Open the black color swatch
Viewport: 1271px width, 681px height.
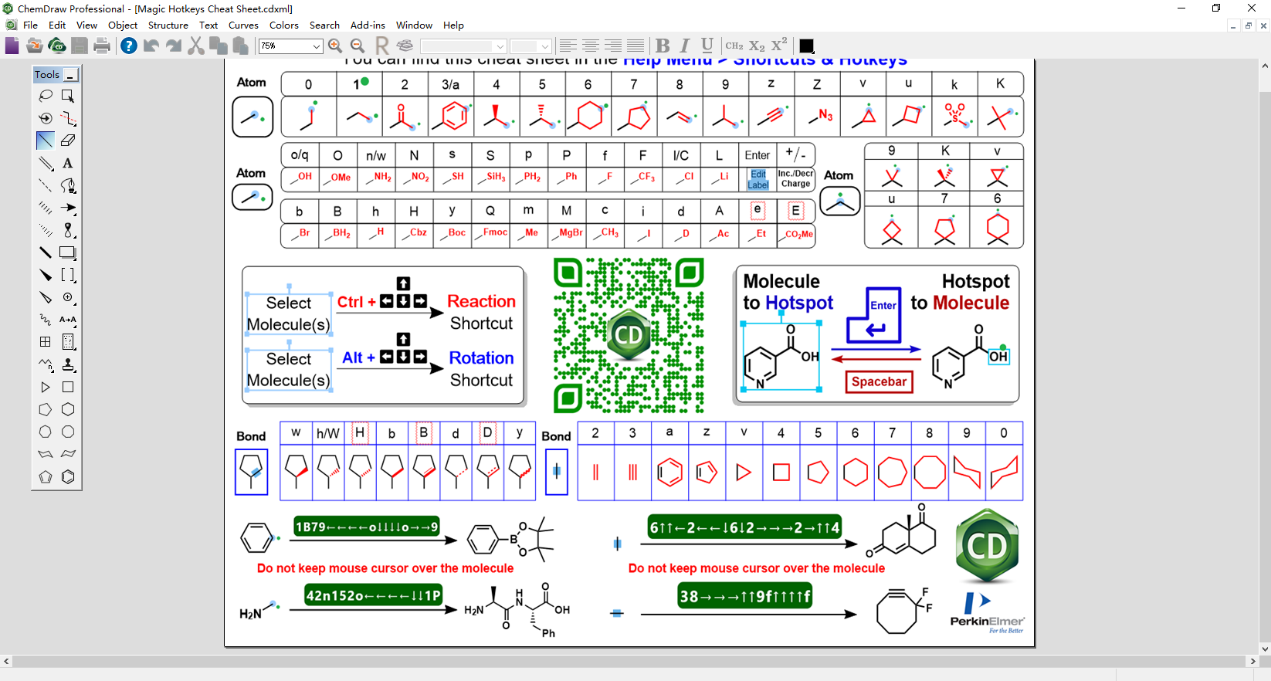807,46
